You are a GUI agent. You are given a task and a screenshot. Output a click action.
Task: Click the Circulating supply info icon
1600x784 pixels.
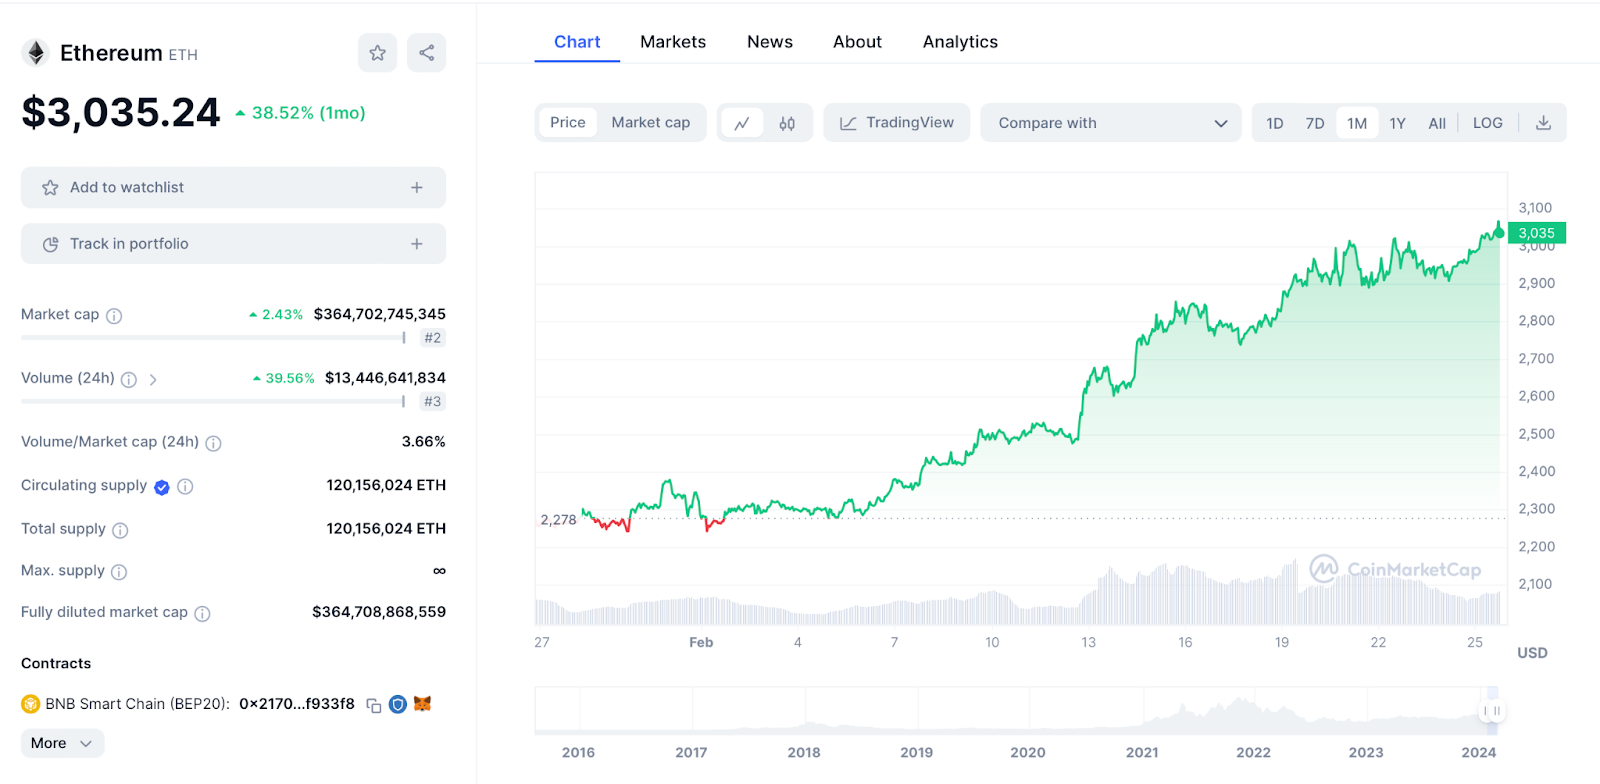pyautogui.click(x=185, y=487)
